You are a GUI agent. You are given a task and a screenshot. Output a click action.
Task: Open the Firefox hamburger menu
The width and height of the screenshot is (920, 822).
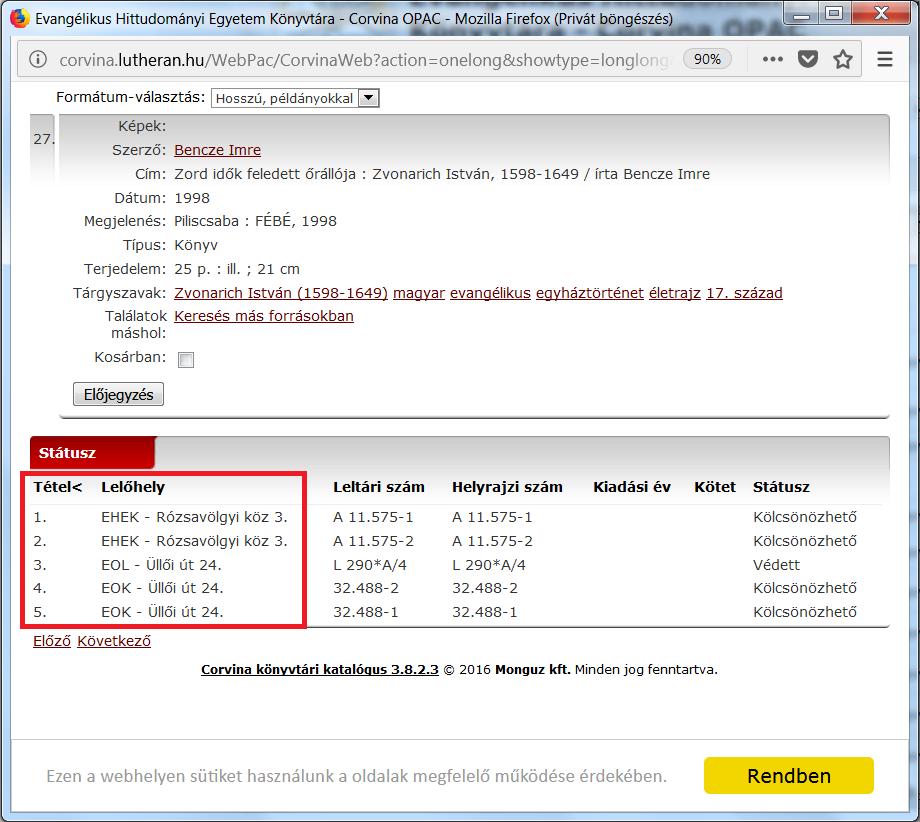coord(885,59)
